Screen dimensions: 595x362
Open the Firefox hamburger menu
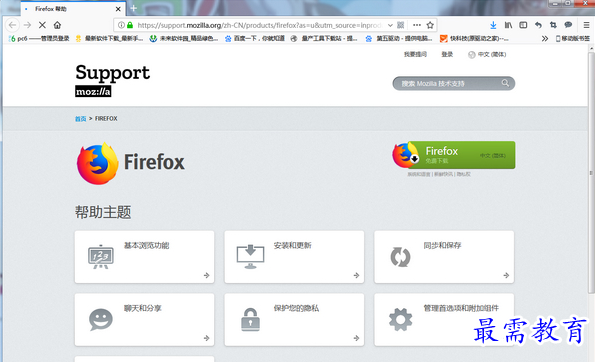point(586,25)
